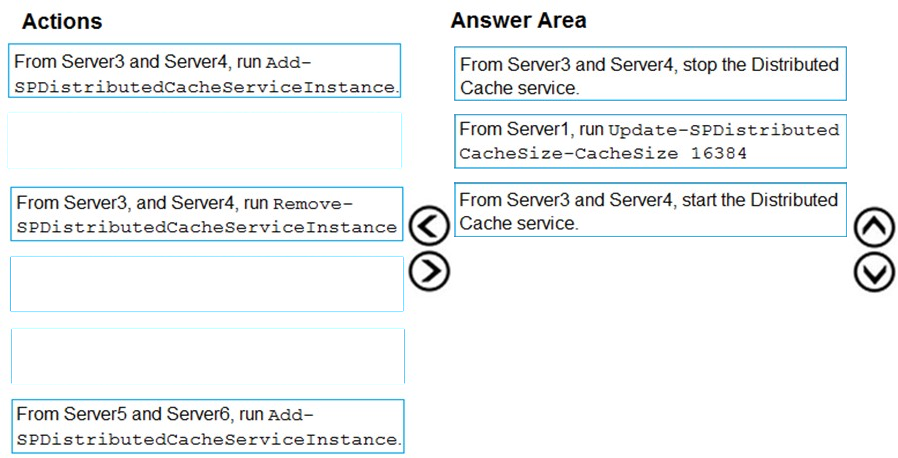Select Server3 and Server4 Add-SPDistributedCacheServiceInstance action
Viewport: 898px width, 458px height.
click(x=204, y=71)
